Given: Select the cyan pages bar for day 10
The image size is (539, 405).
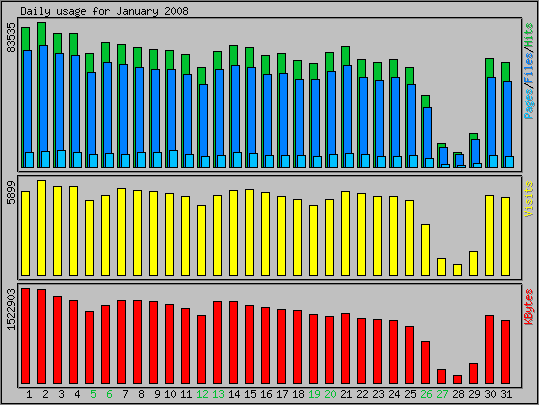Looking at the screenshot, I should coord(174,159).
